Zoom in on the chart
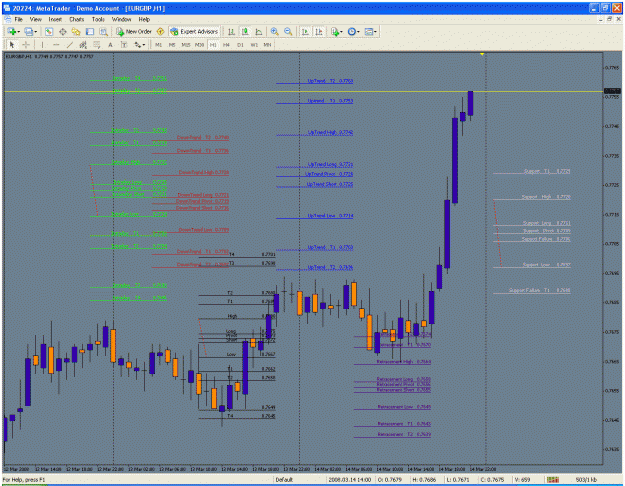The image size is (625, 486). pos(275,31)
